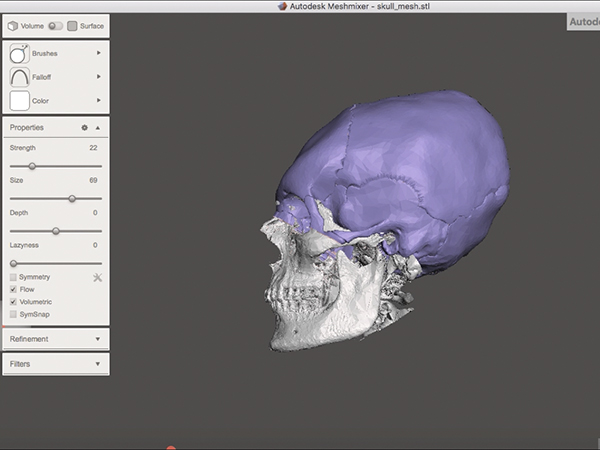Collapse the Properties panel arrow
The width and height of the screenshot is (600, 450).
(98, 128)
